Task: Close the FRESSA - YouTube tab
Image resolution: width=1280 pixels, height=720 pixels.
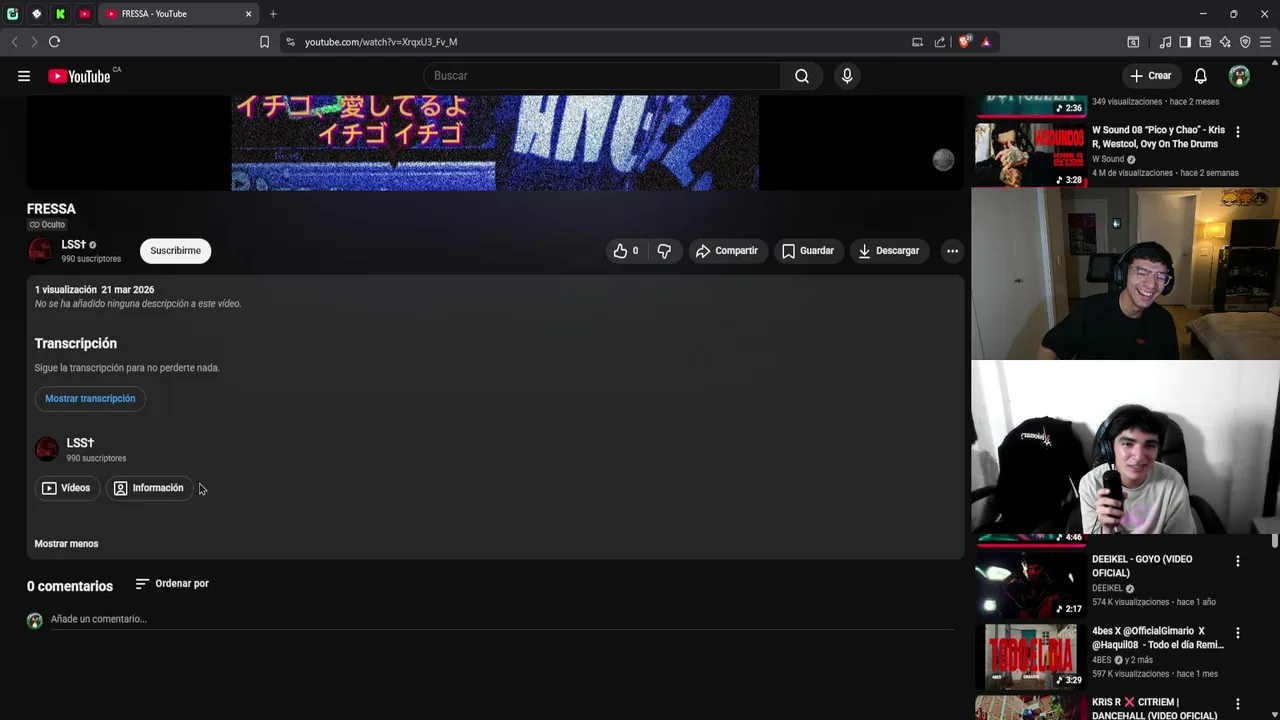Action: pyautogui.click(x=248, y=14)
